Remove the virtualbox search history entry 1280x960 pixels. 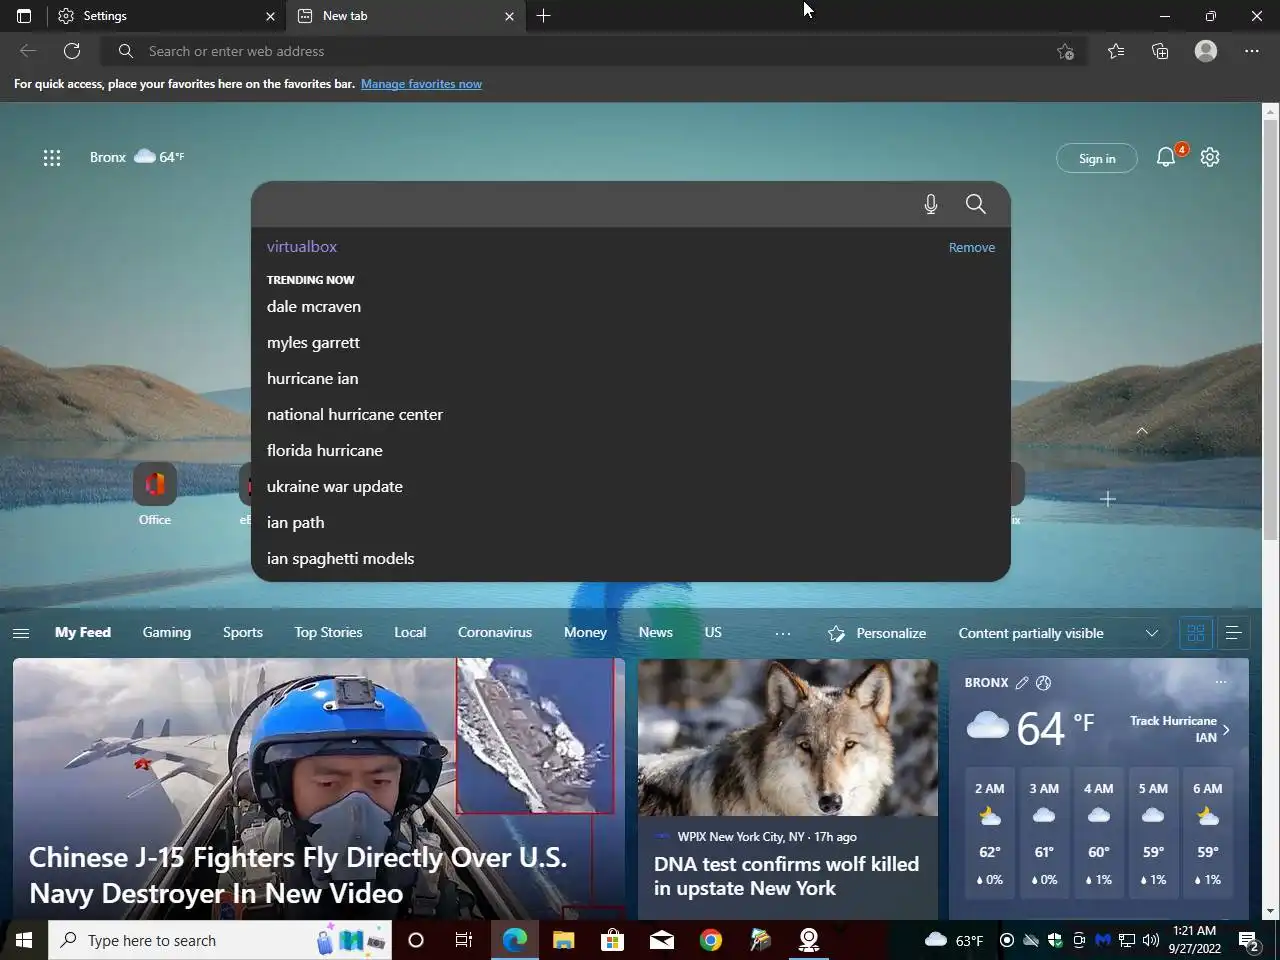tap(972, 247)
